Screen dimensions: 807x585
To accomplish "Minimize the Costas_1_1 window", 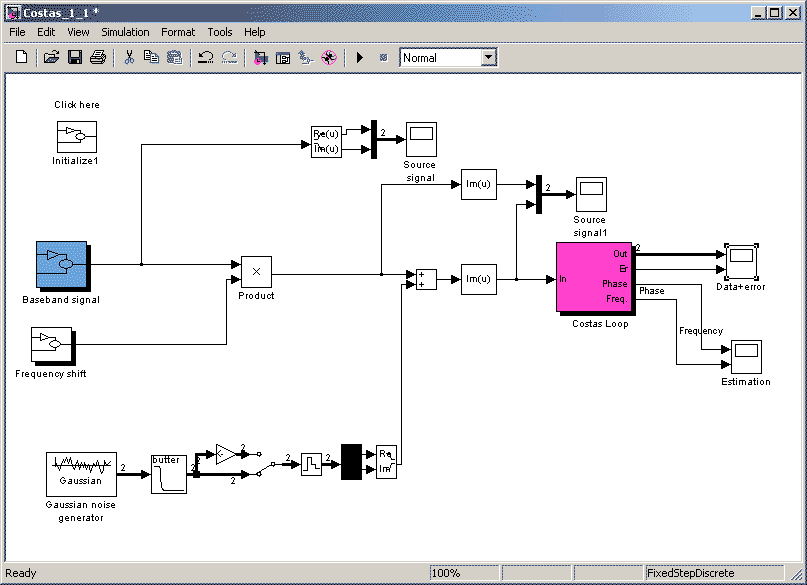I will [758, 13].
